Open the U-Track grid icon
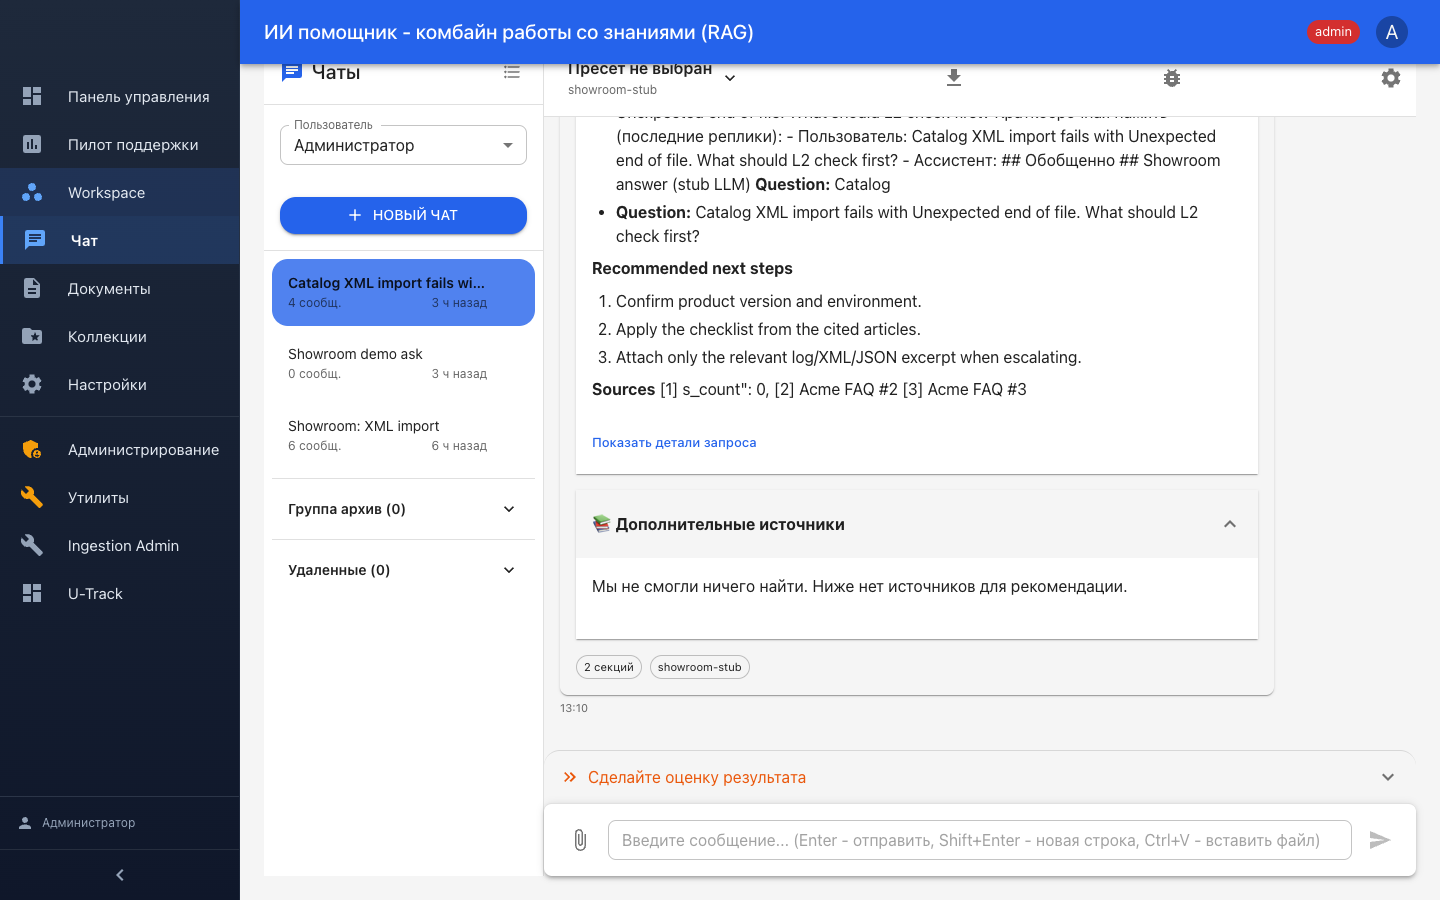This screenshot has width=1440, height=900. click(x=32, y=593)
